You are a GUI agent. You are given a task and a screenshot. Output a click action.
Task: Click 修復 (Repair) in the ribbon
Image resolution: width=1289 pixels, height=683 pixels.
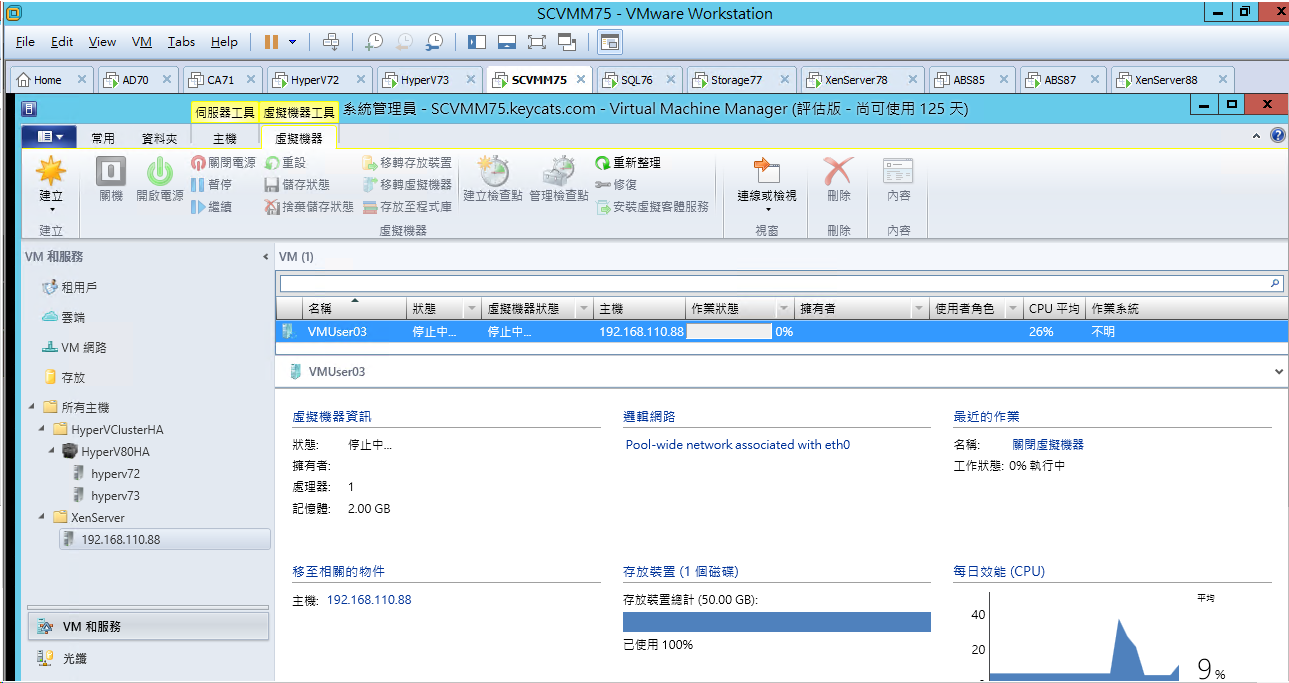pyautogui.click(x=616, y=184)
